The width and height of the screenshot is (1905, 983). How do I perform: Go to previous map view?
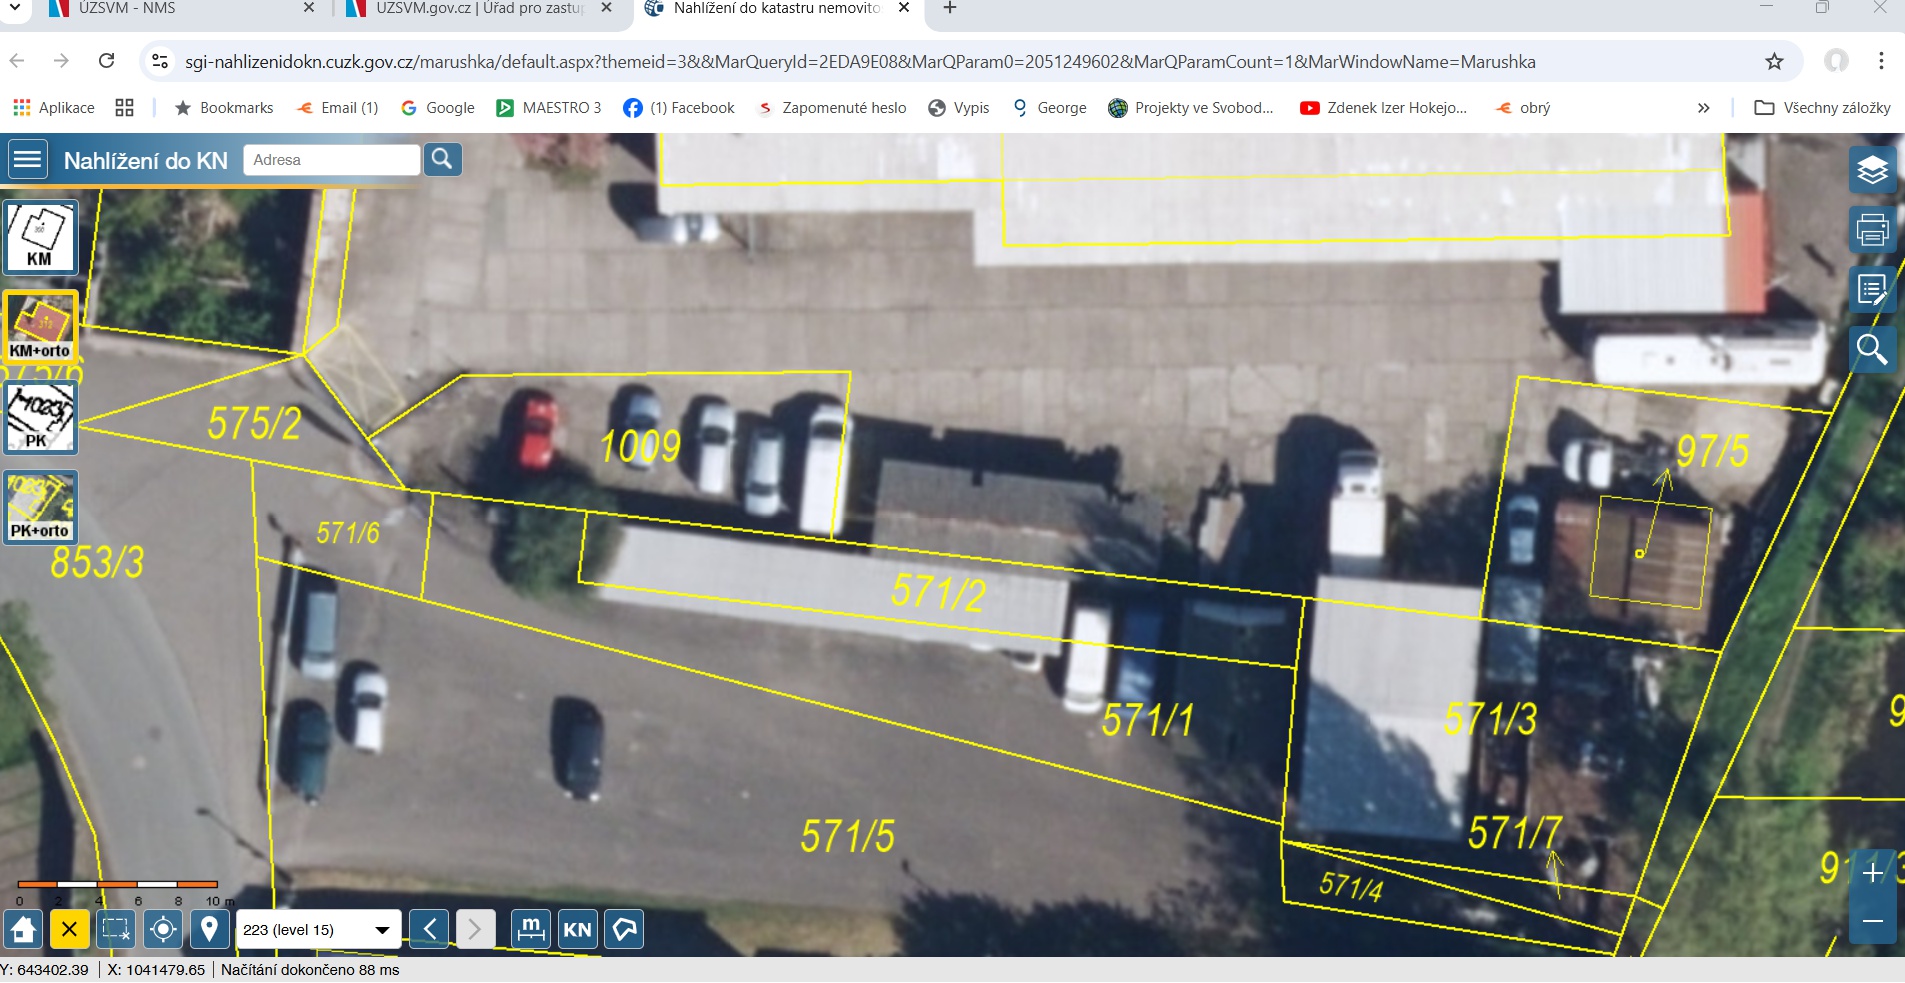429,930
